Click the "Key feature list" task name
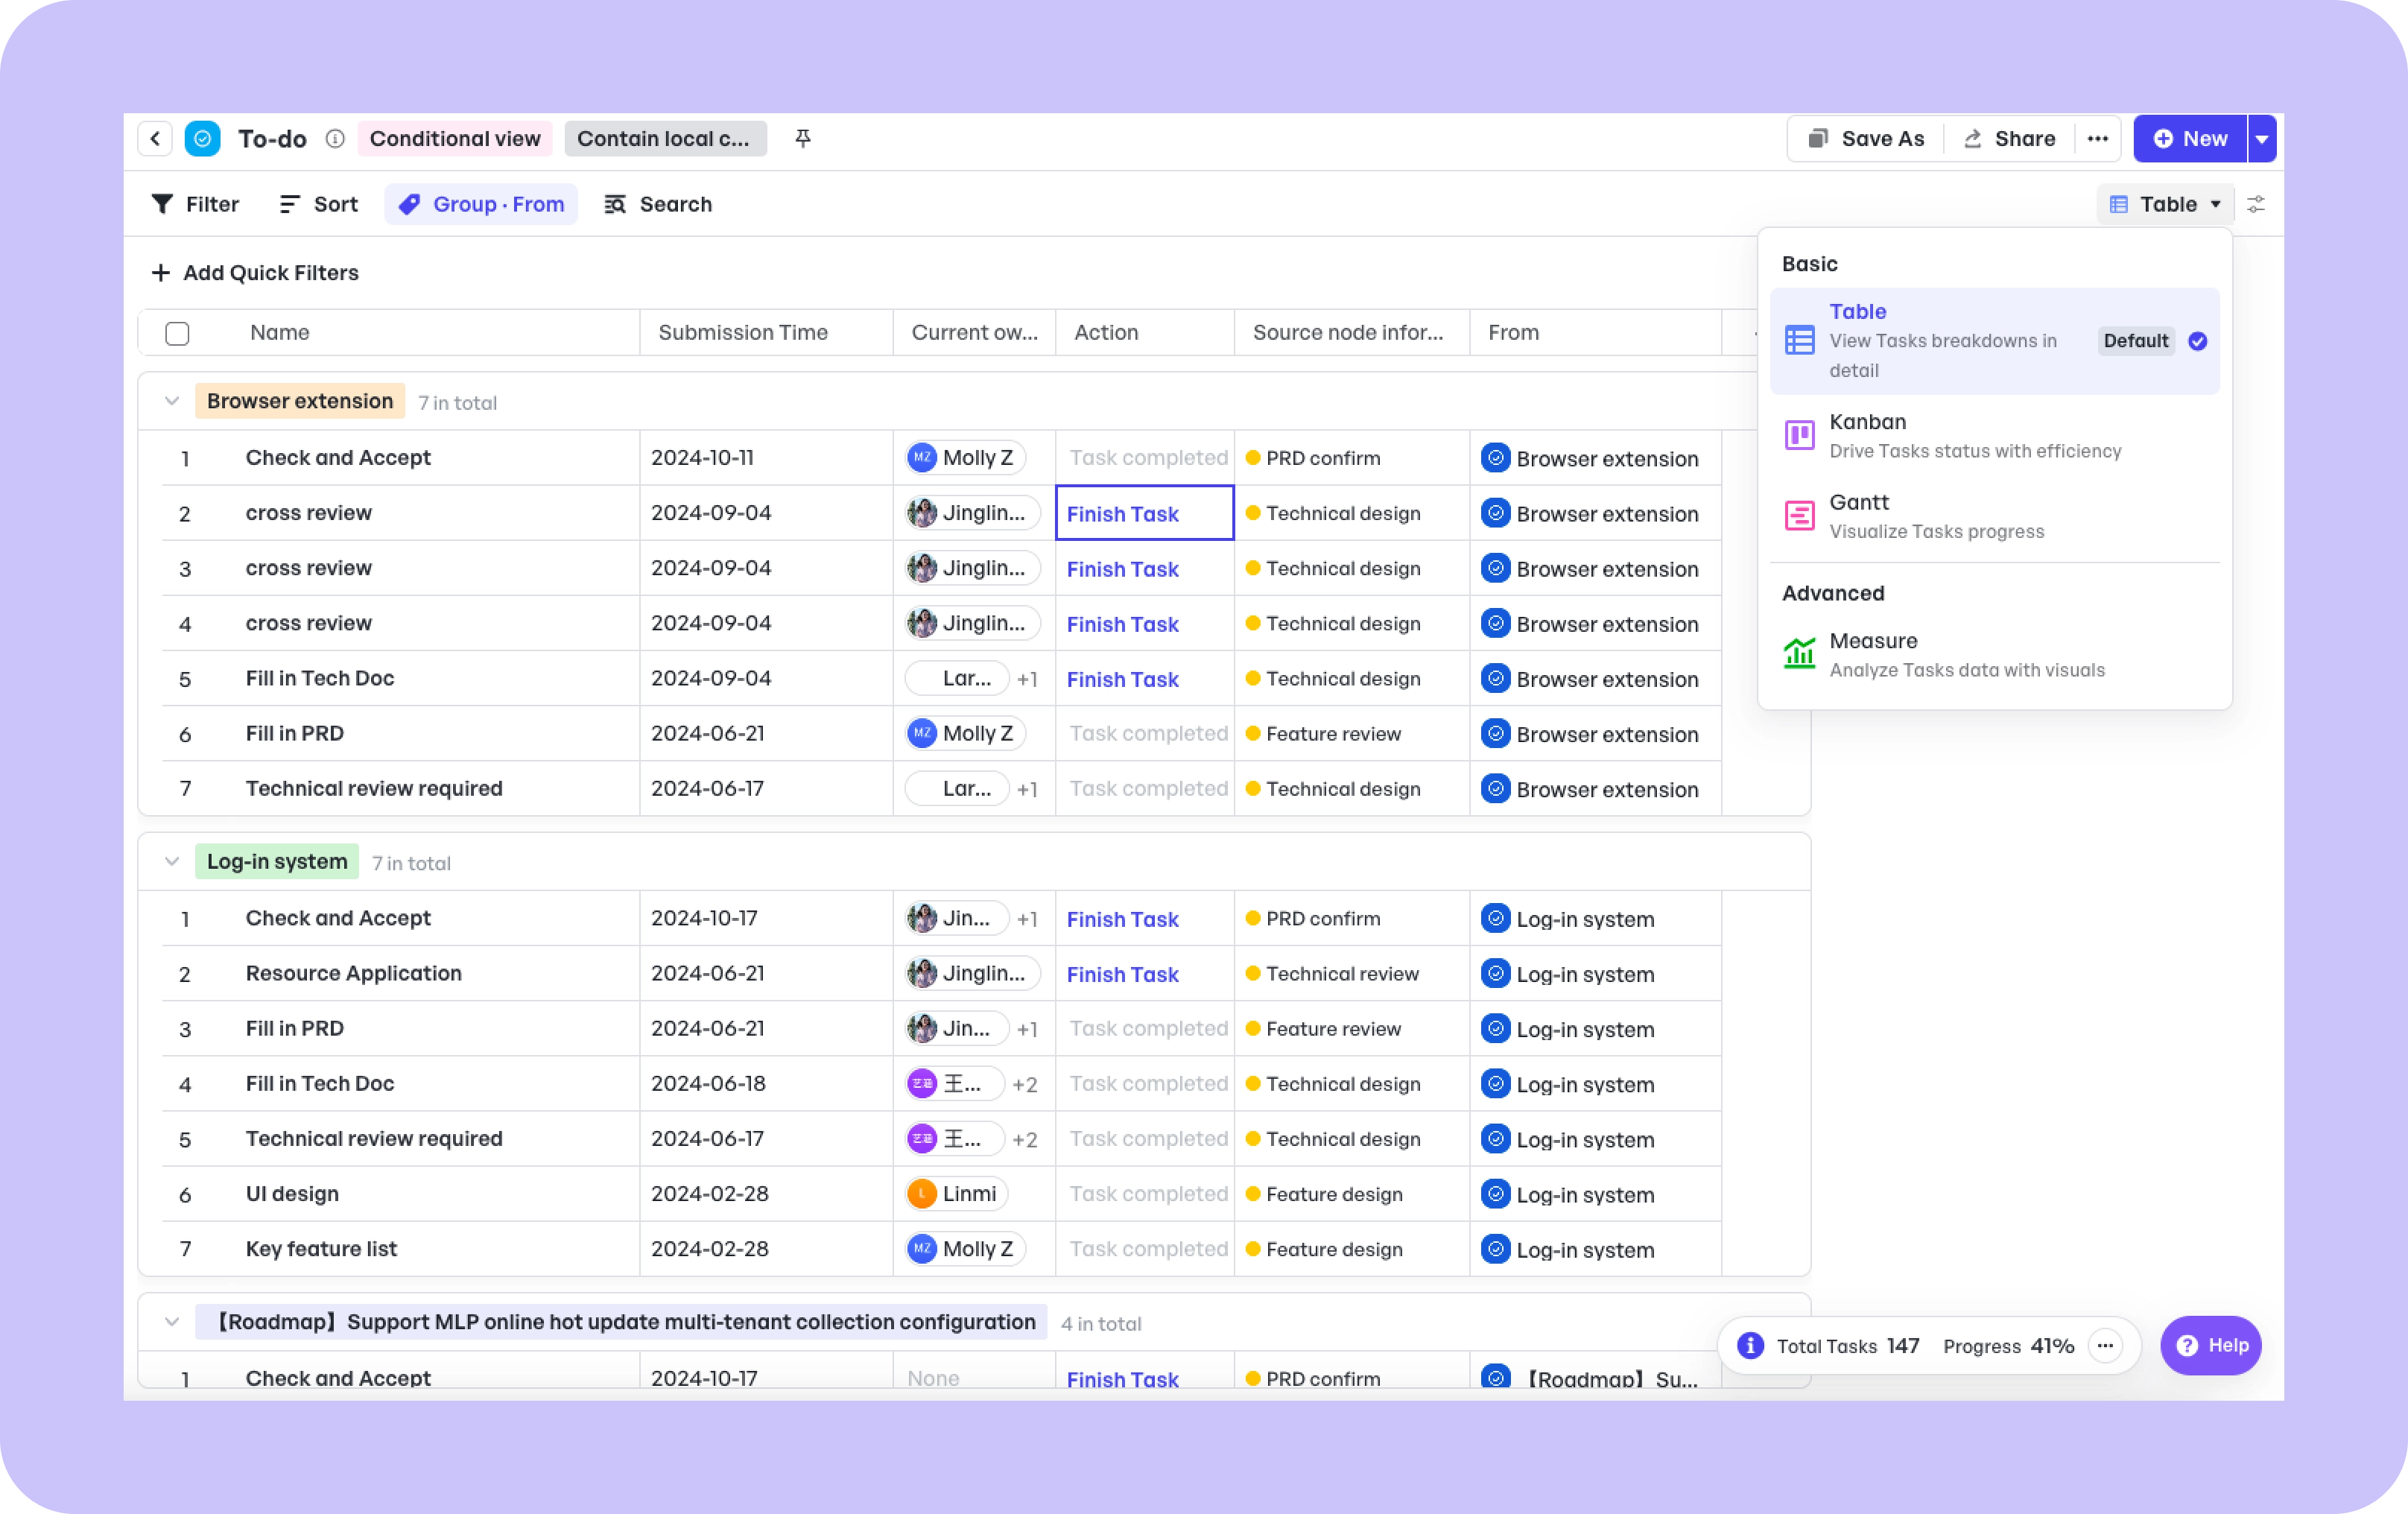The height and width of the screenshot is (1514, 2408). click(321, 1248)
